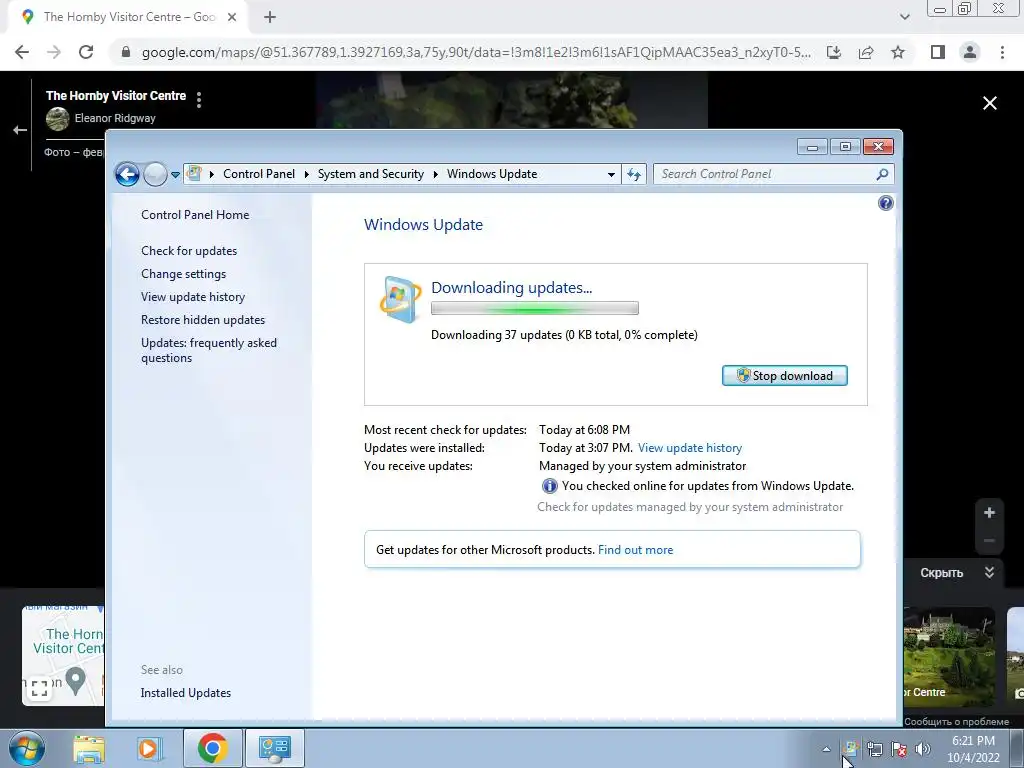Expand arrow after System and Security breadcrumb
The height and width of the screenshot is (768, 1024).
(x=436, y=174)
